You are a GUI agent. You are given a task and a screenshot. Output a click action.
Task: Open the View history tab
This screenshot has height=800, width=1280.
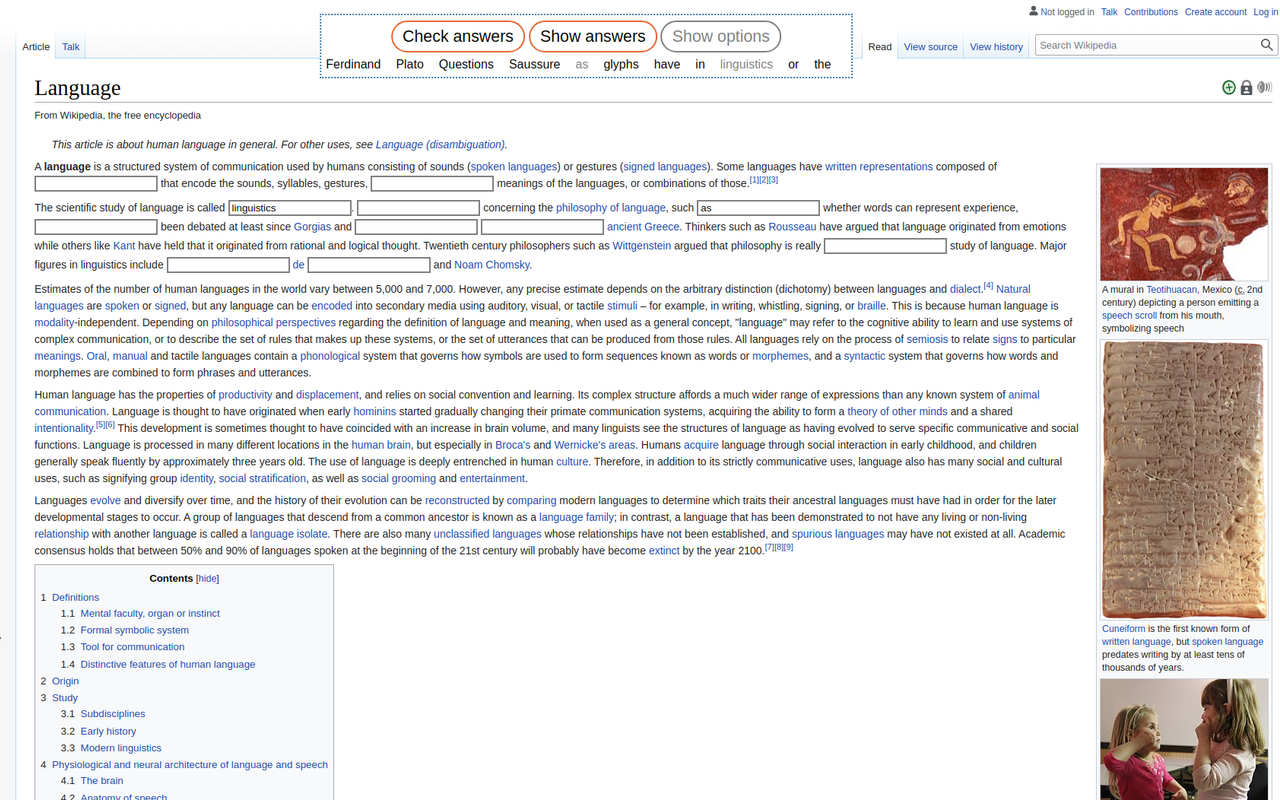(996, 46)
